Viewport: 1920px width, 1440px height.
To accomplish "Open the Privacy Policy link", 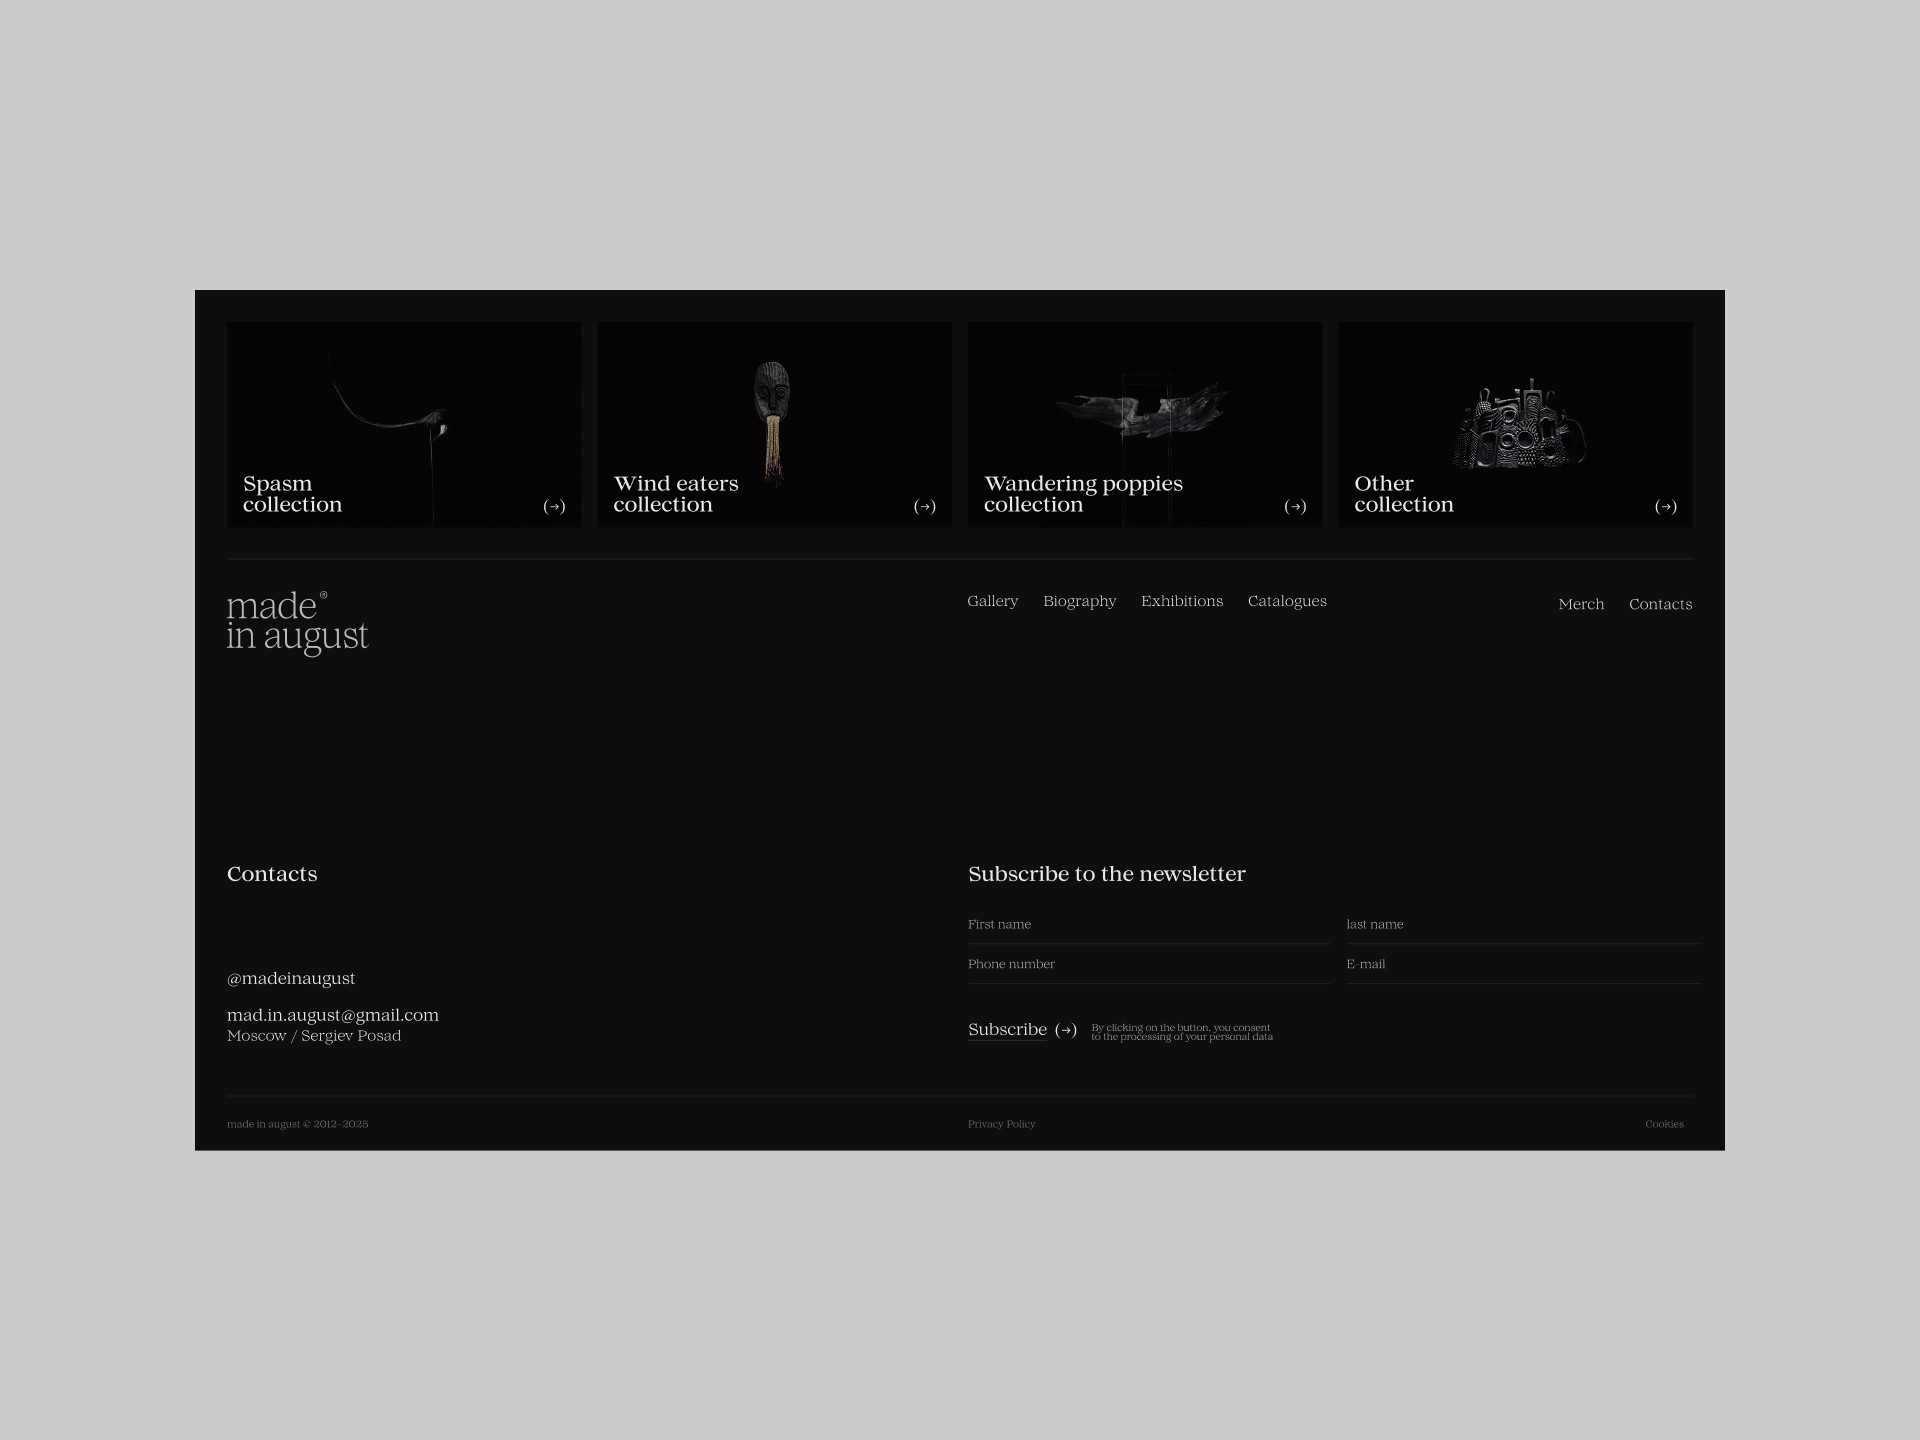I will (x=1001, y=1124).
